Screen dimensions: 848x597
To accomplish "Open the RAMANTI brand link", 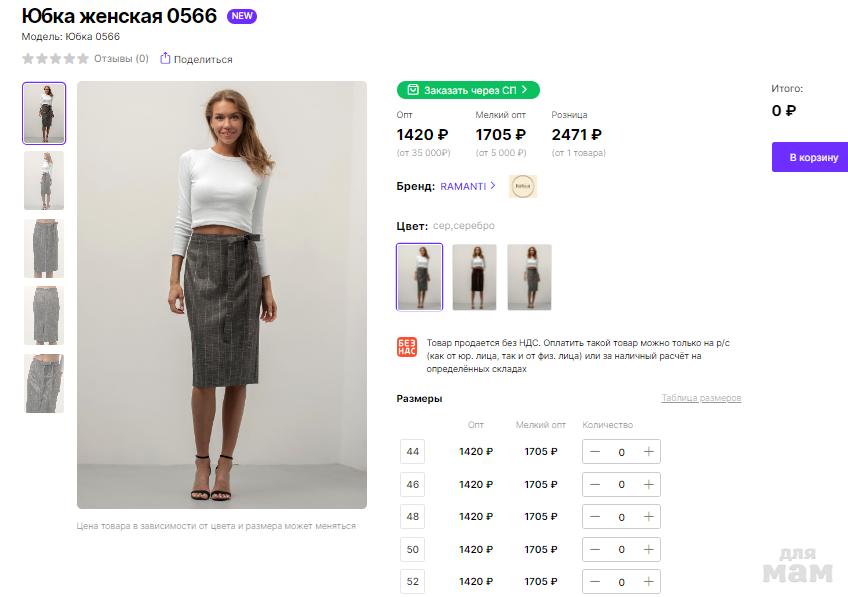I will pos(463,186).
